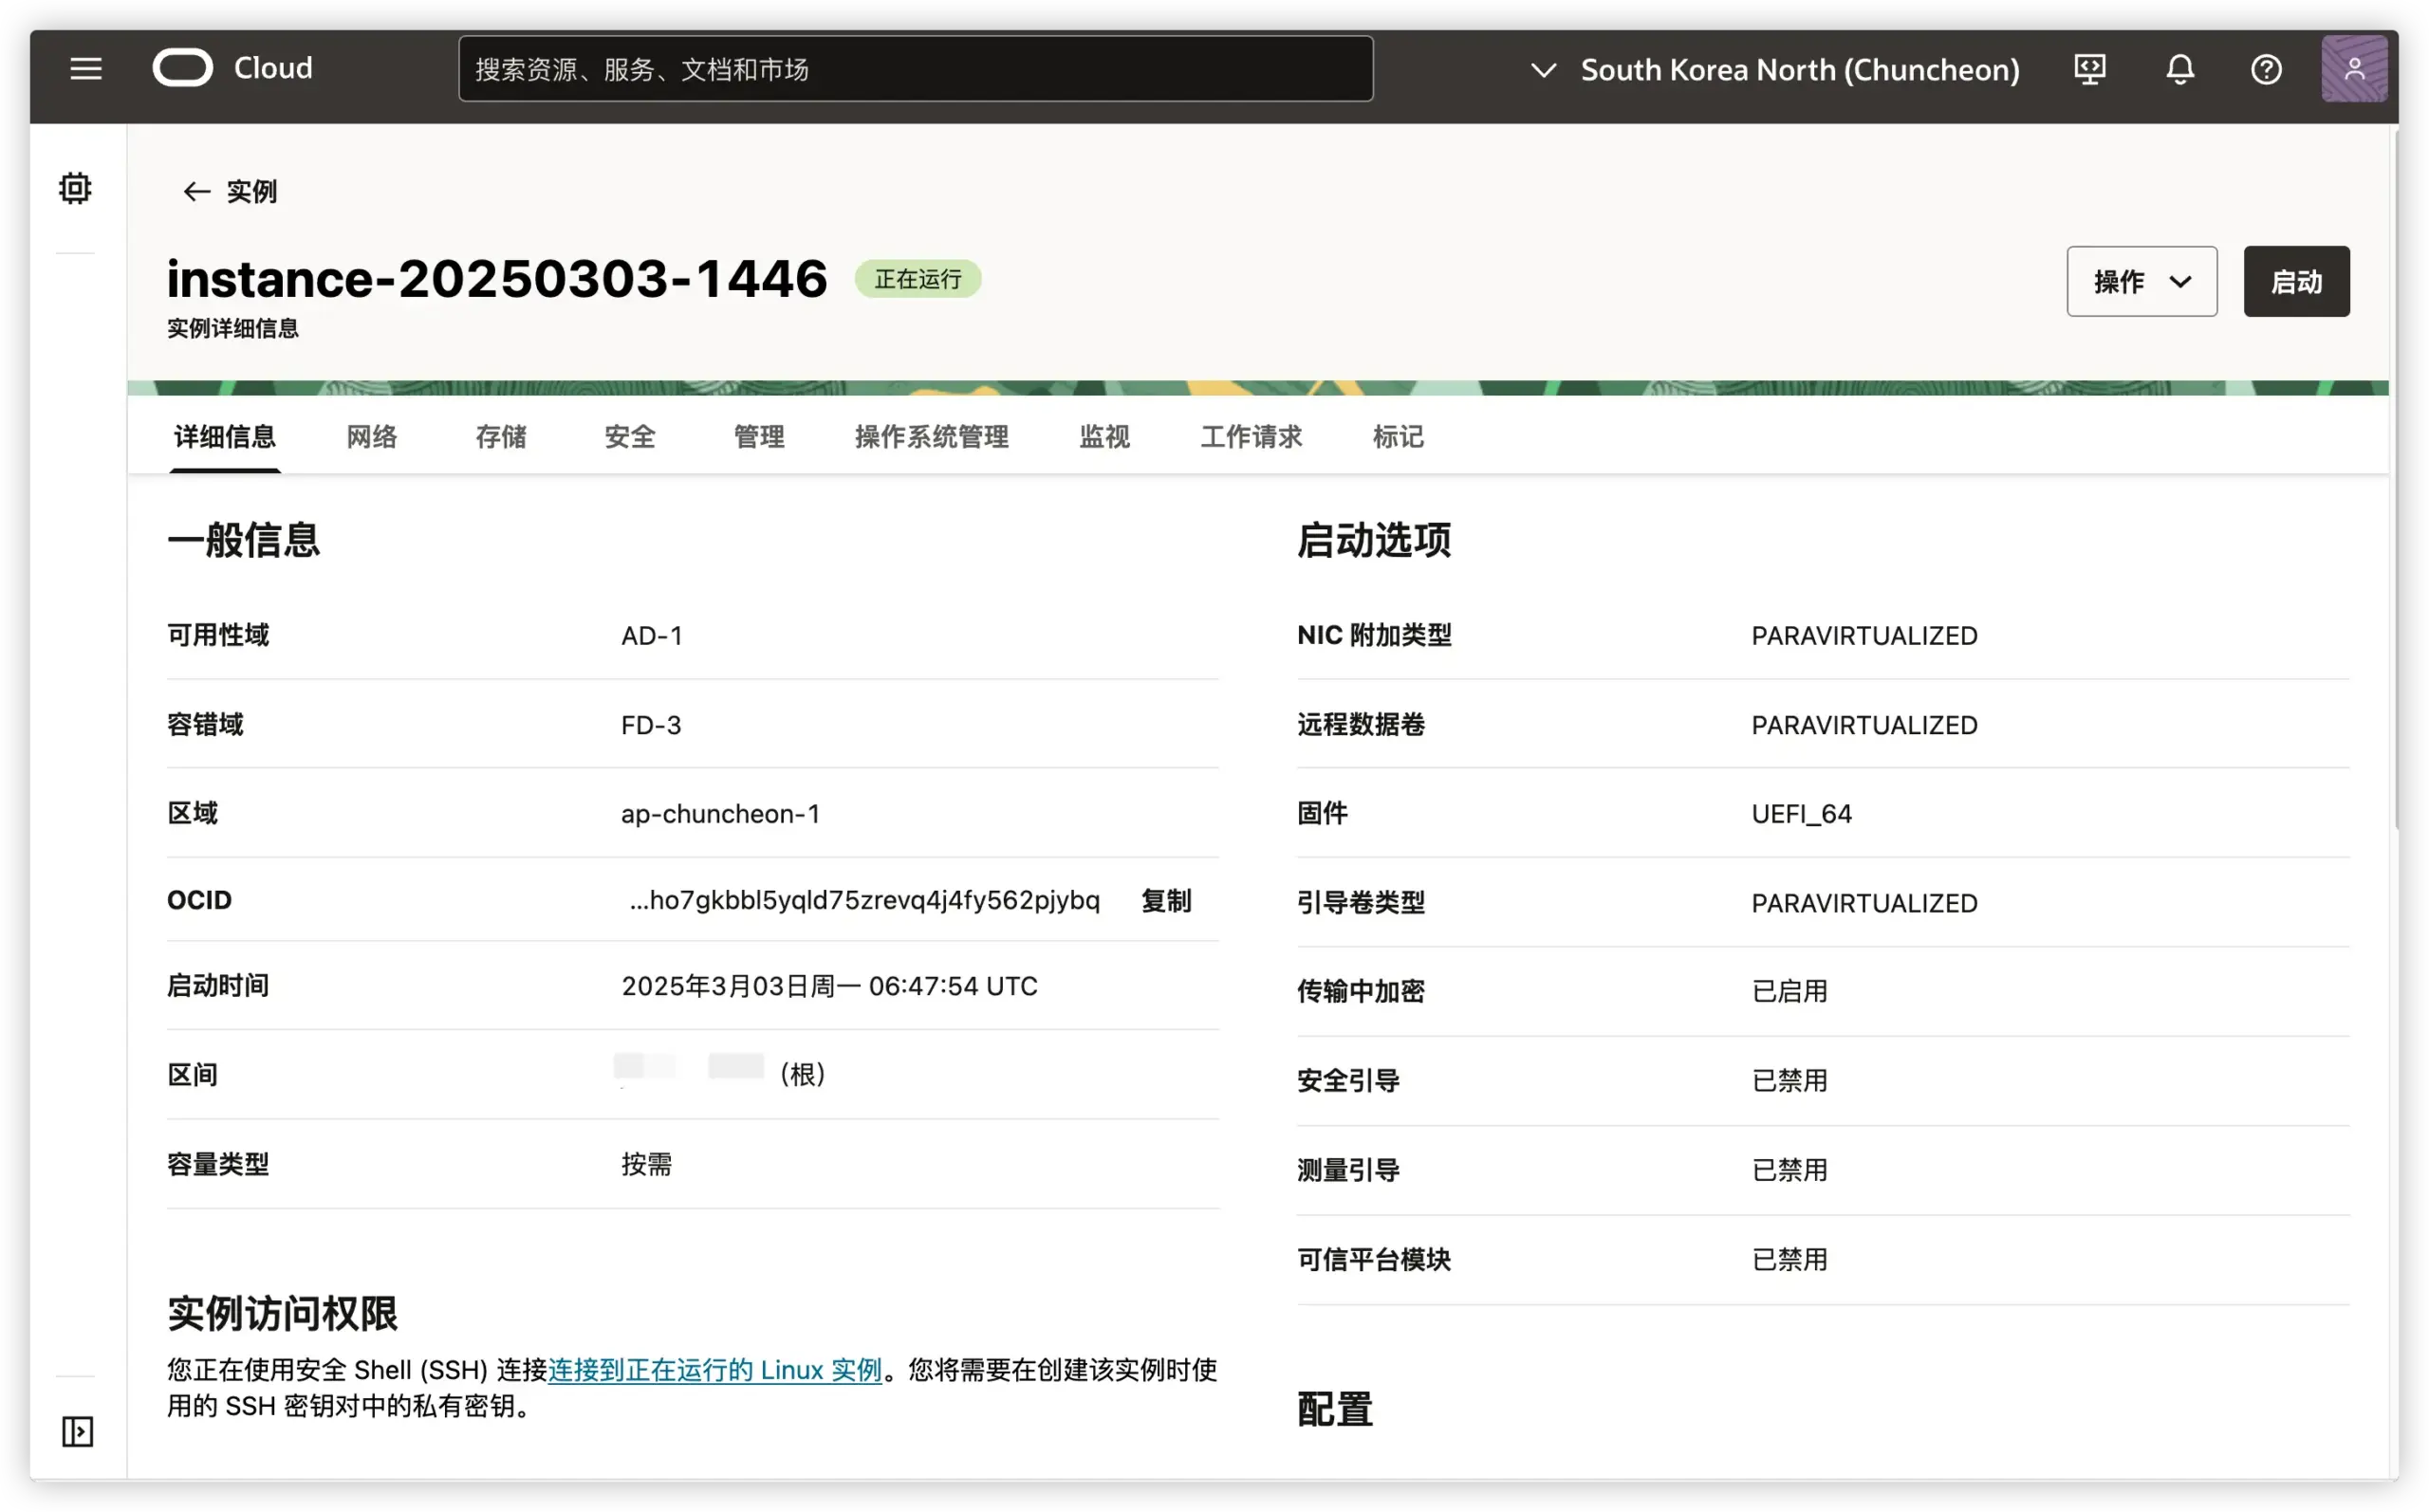Screen dimensions: 2429x1512
Task: Click the compute instance icon in sidebar
Action: (75, 187)
